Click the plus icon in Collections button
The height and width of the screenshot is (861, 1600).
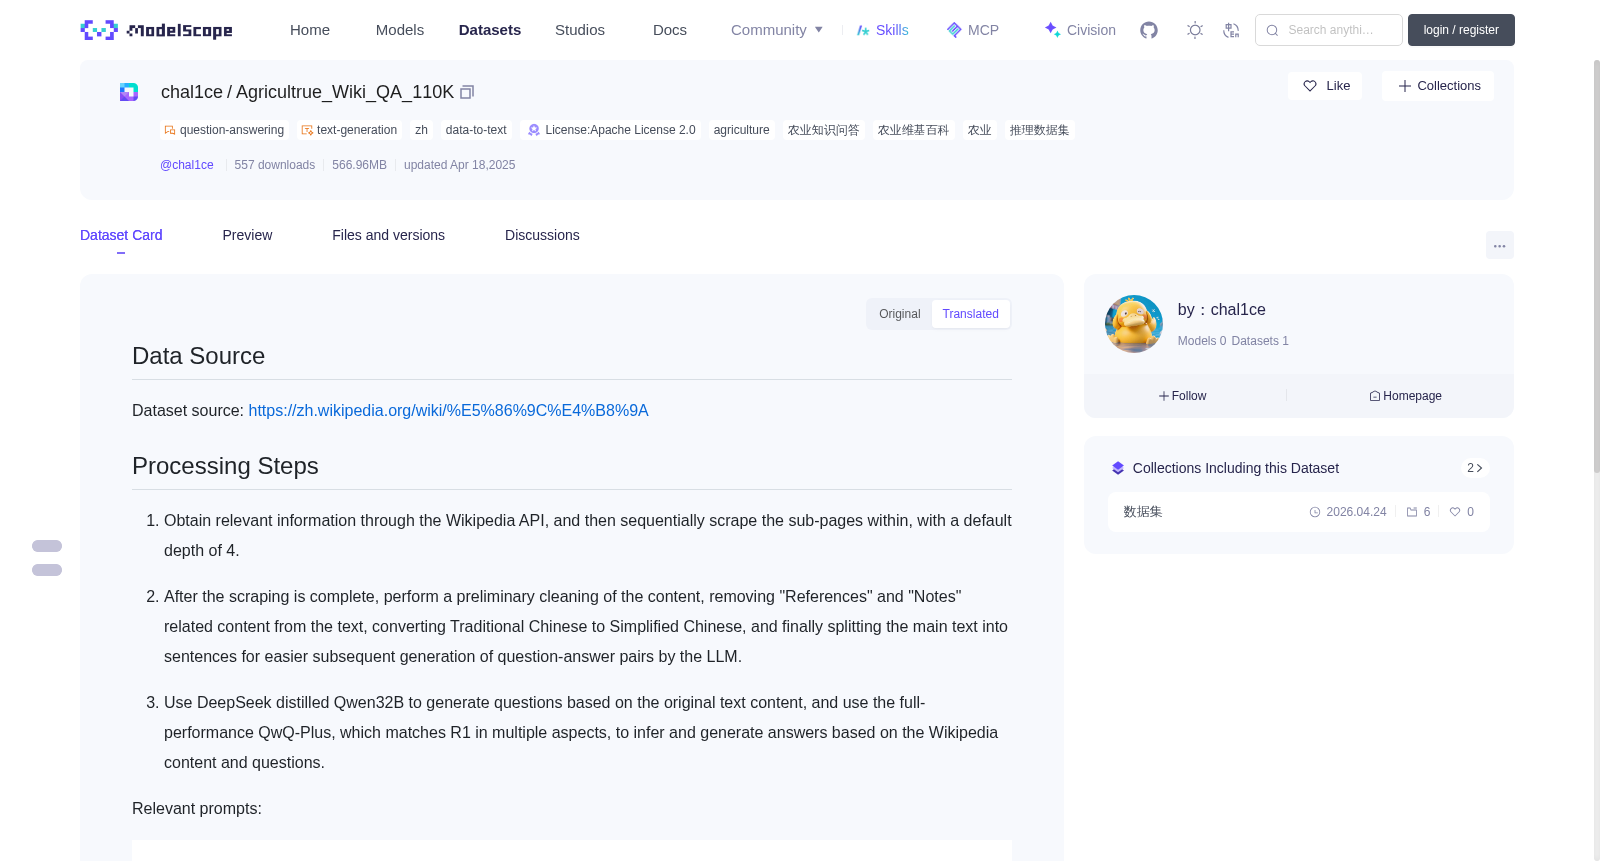(1405, 86)
